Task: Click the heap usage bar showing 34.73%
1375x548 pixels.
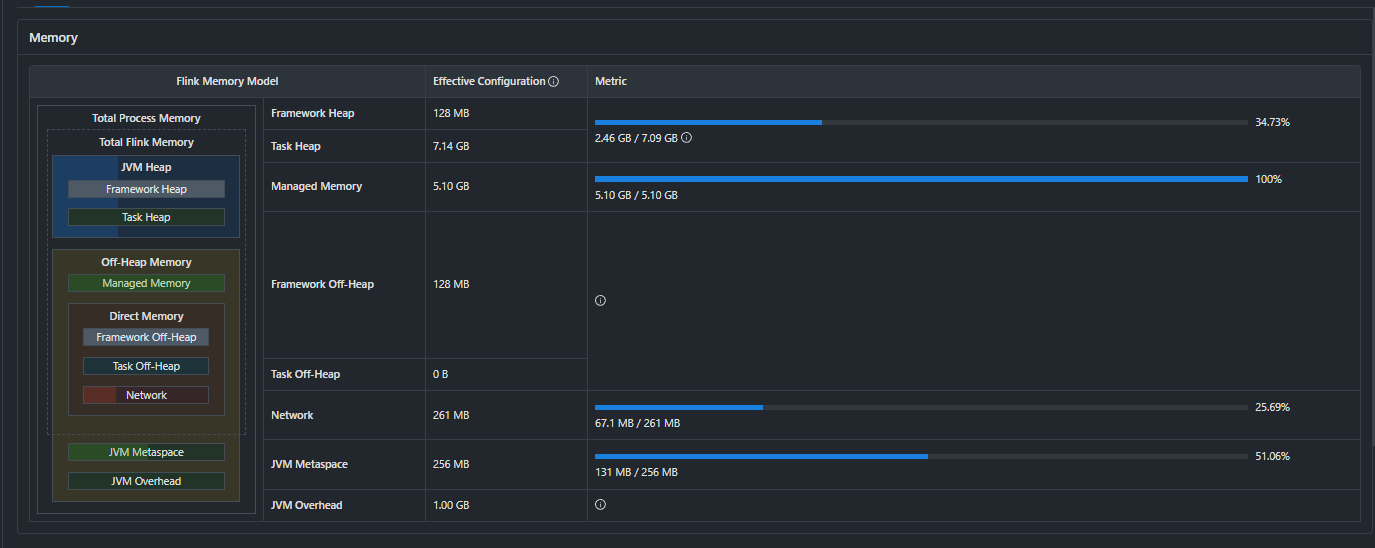Action: [x=920, y=122]
